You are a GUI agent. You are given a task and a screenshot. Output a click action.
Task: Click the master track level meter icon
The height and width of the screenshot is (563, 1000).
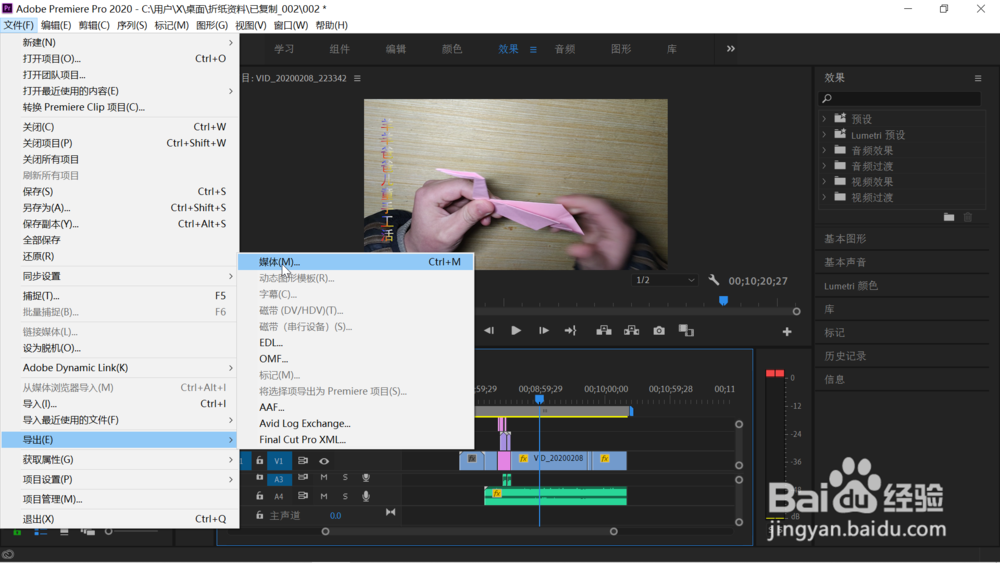tap(390, 512)
